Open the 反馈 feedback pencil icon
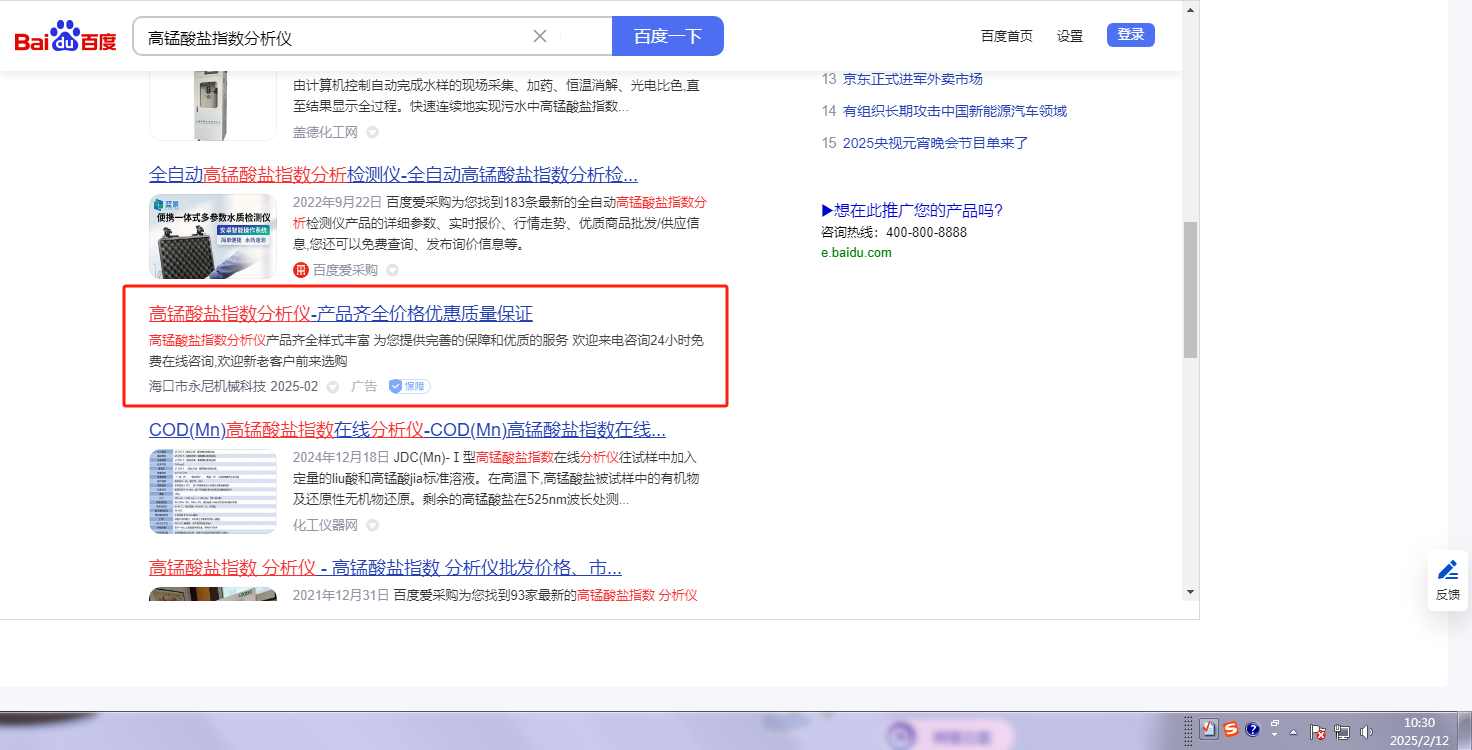 pos(1447,571)
